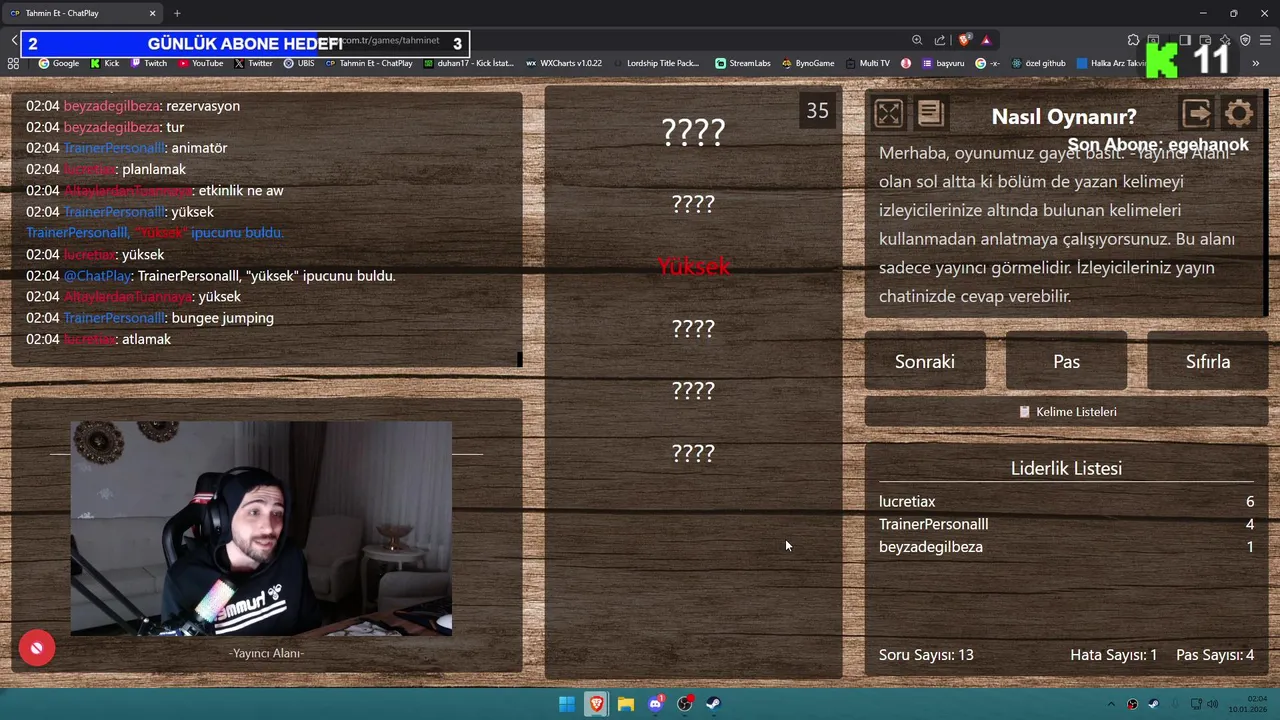
Task: Open StreamLabs bookmark
Action: coord(743,63)
